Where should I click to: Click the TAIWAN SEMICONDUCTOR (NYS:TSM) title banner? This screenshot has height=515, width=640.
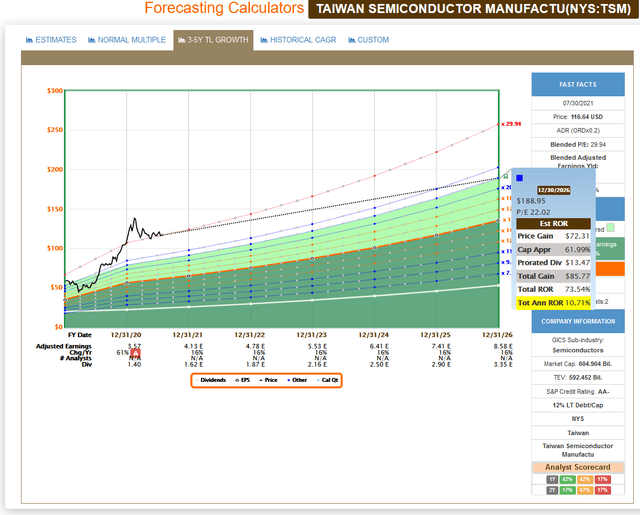[473, 9]
